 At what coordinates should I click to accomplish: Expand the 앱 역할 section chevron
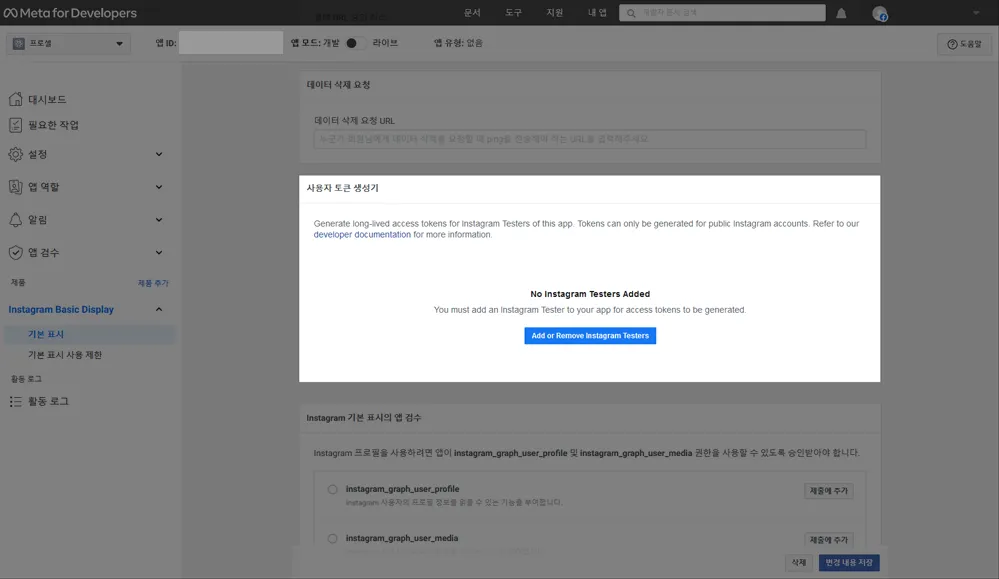pos(159,187)
